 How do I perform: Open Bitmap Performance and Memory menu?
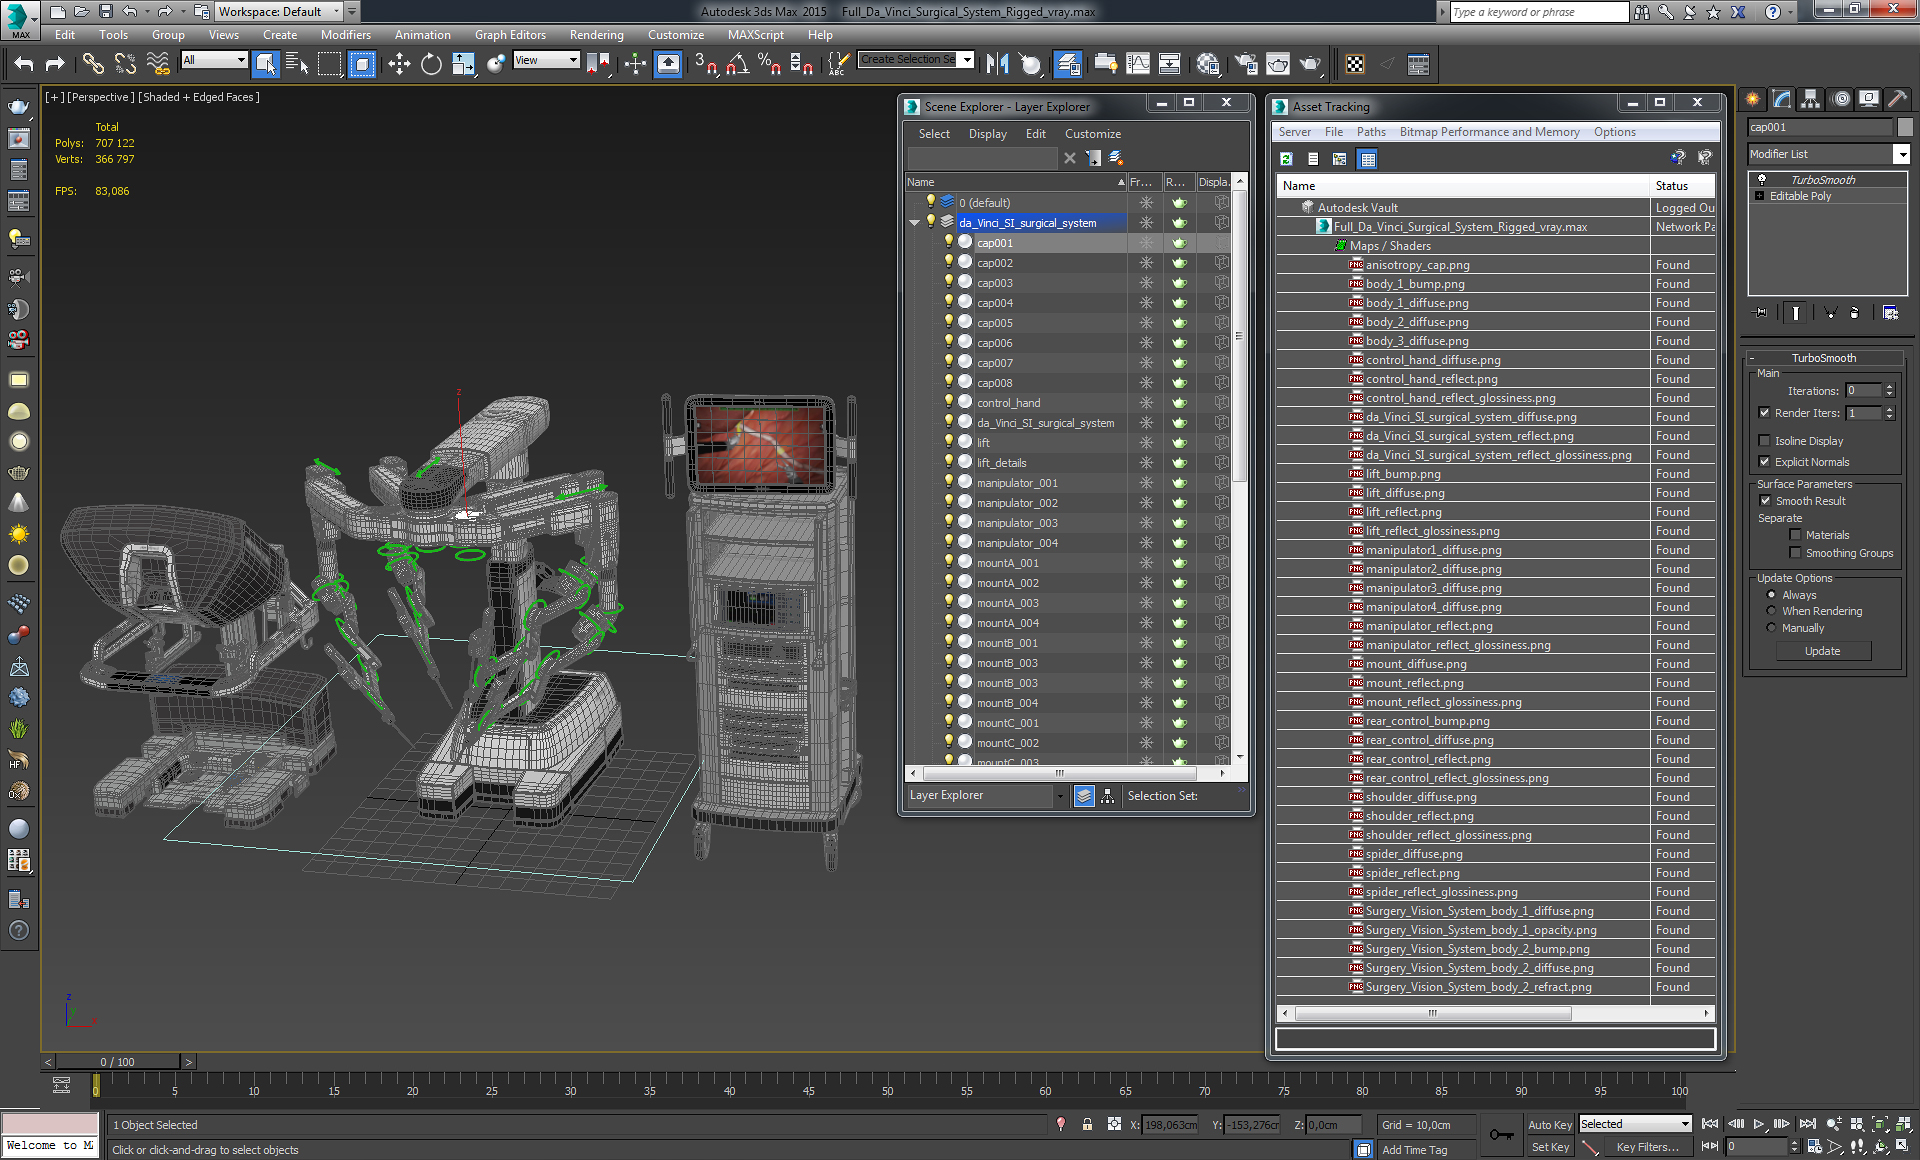1489,132
